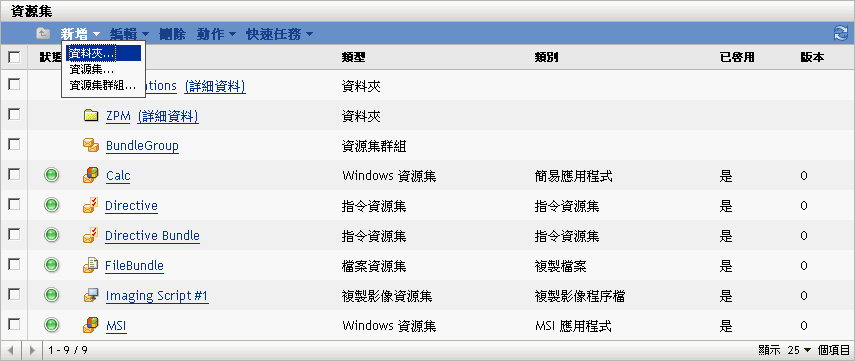Click the up-folder icon beside 新增
Viewport: 855px width, 361px height.
click(x=43, y=34)
